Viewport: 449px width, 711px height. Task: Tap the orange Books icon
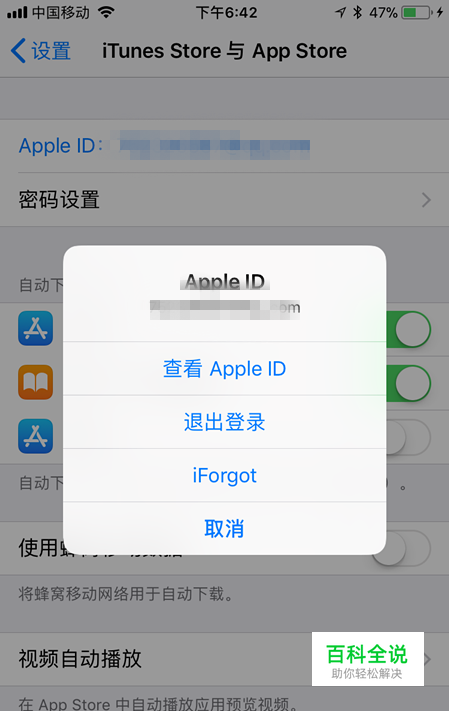(x=35, y=382)
